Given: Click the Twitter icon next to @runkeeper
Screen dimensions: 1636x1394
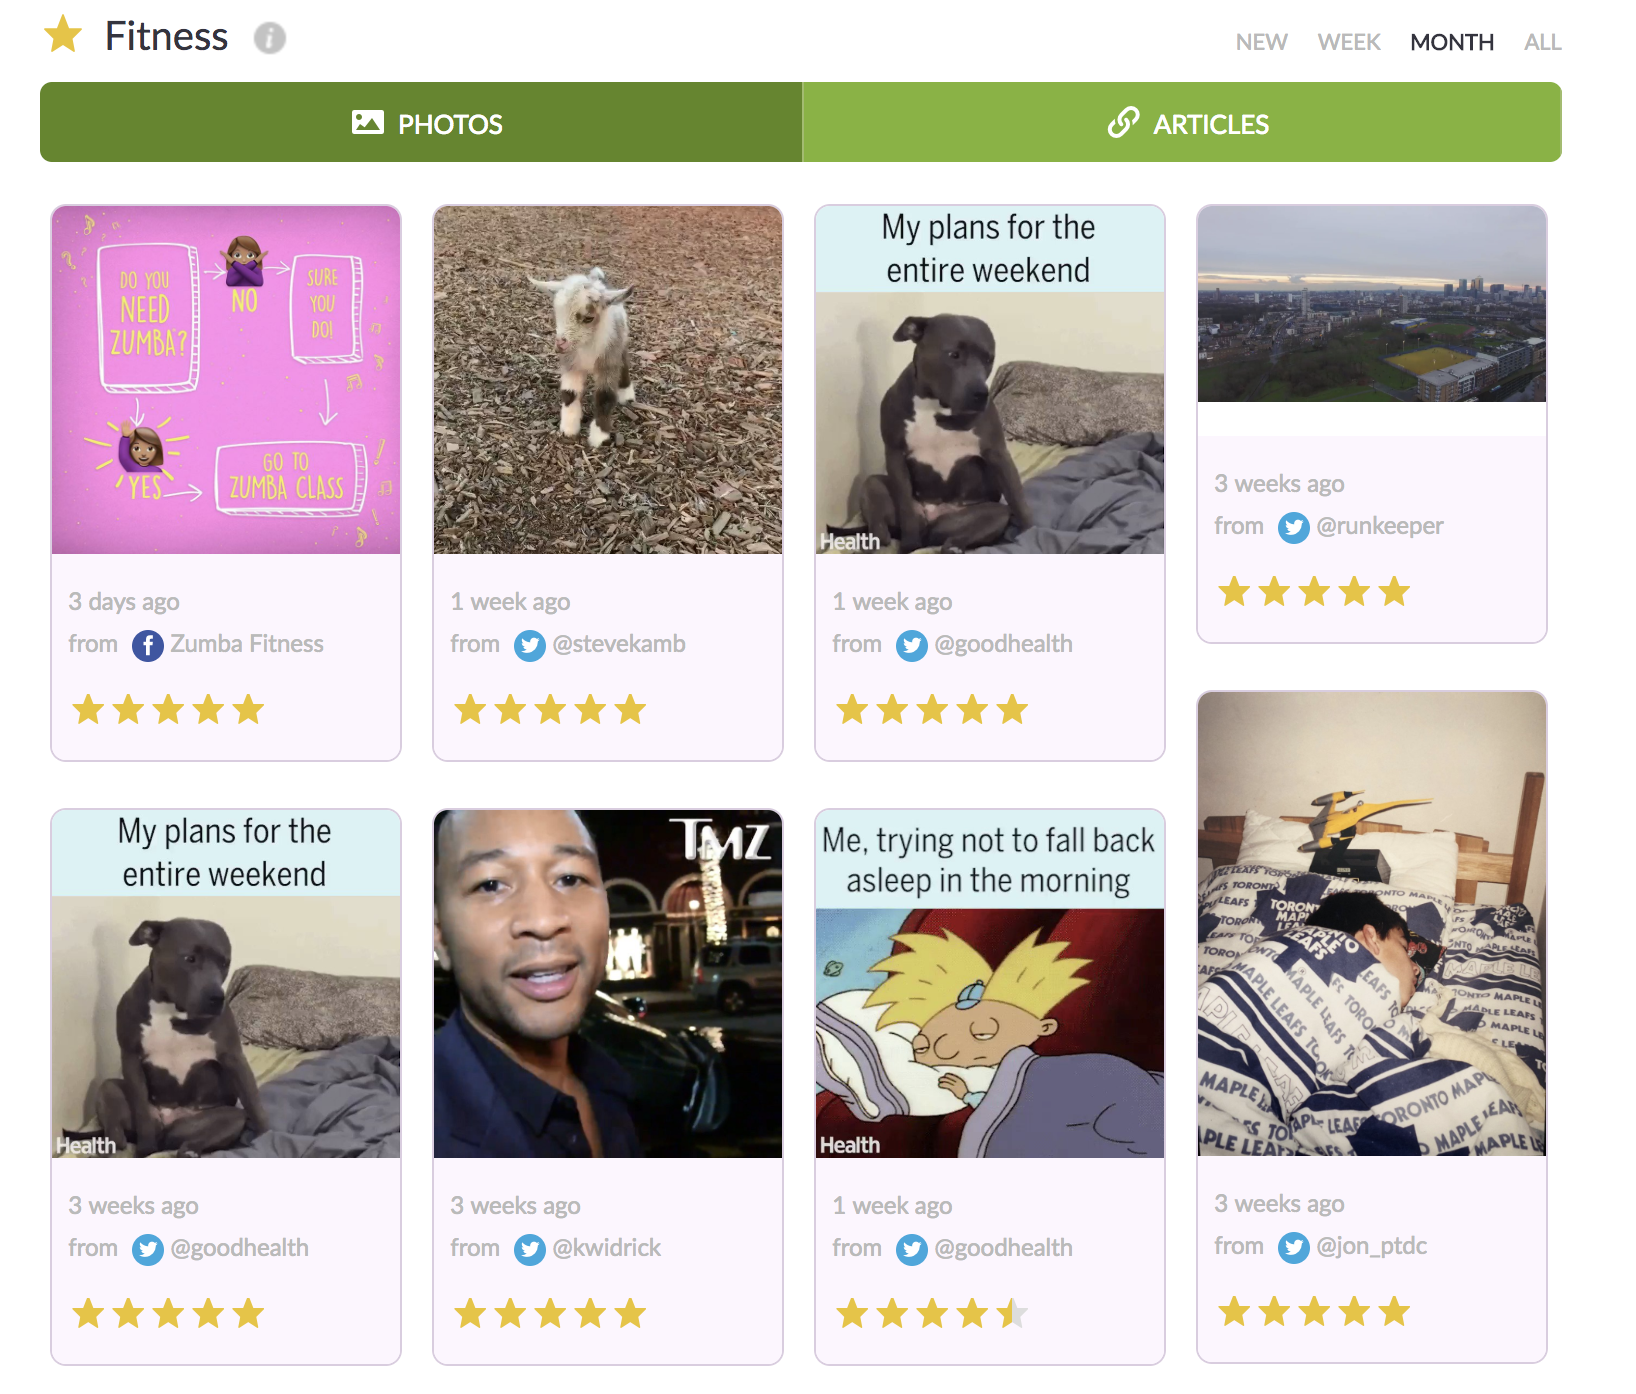Looking at the screenshot, I should tap(1294, 527).
